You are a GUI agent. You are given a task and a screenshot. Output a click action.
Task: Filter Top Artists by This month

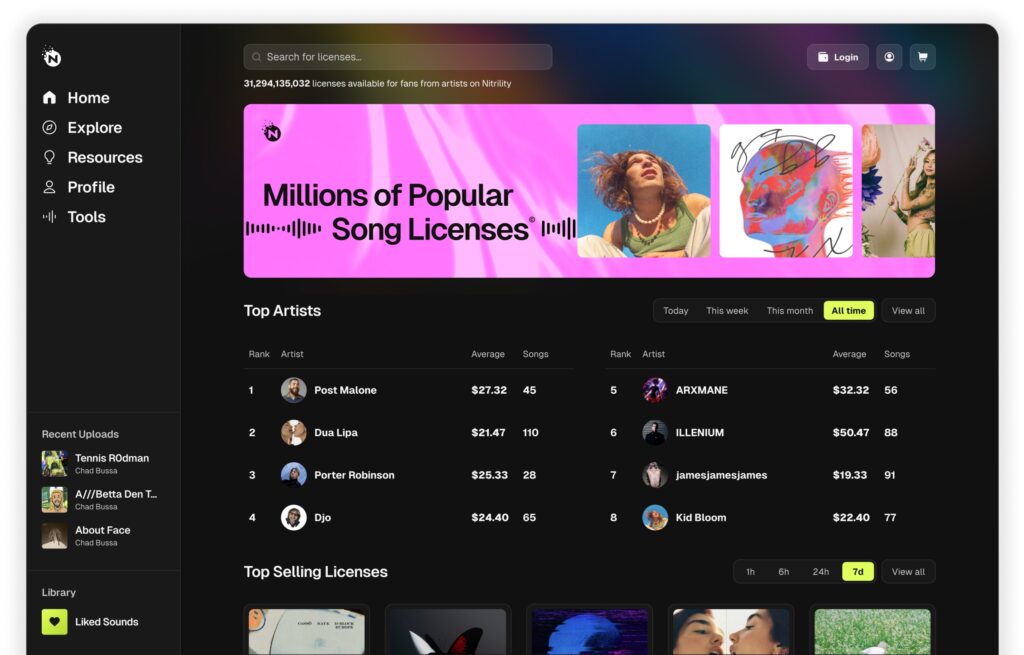coord(790,311)
